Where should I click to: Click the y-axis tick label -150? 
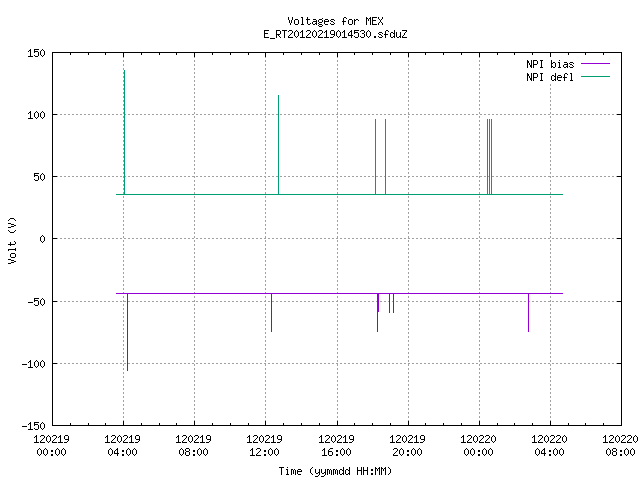33,426
